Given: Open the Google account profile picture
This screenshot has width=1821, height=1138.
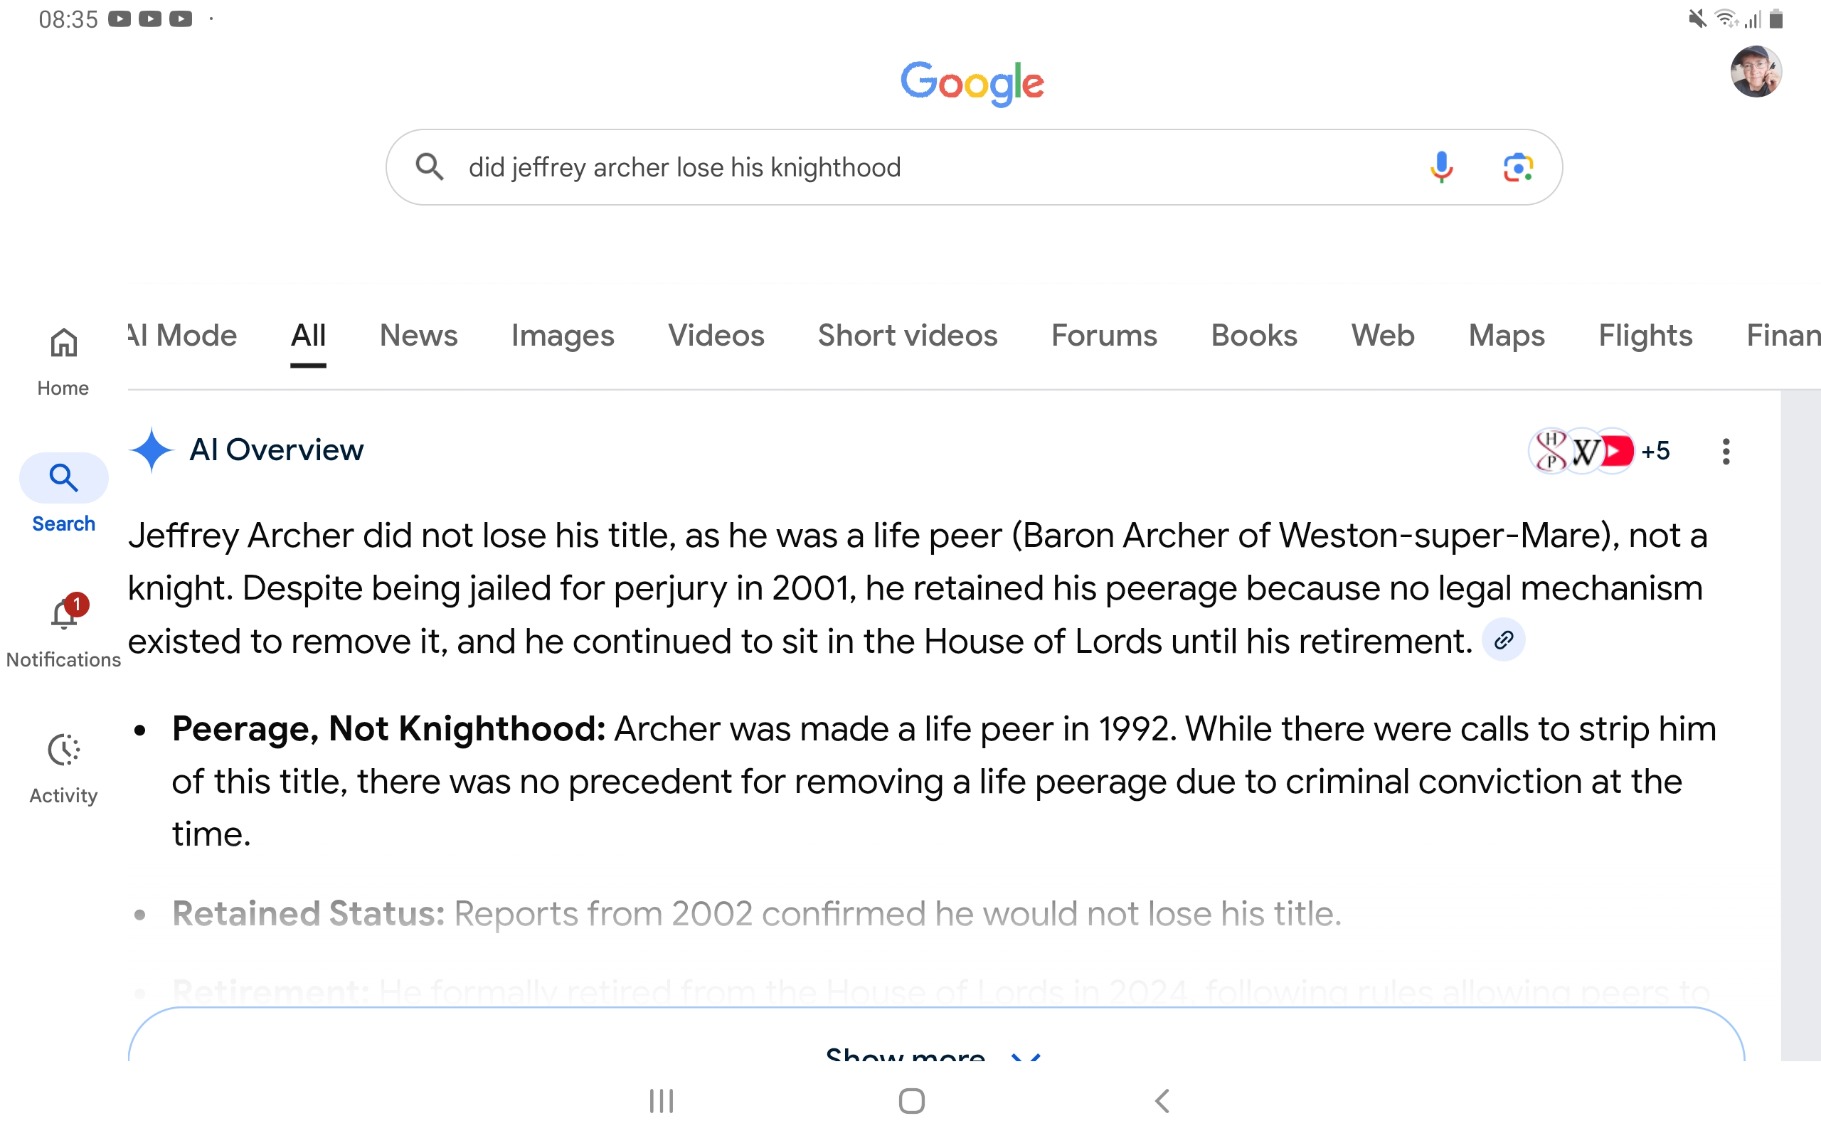Looking at the screenshot, I should 1755,72.
